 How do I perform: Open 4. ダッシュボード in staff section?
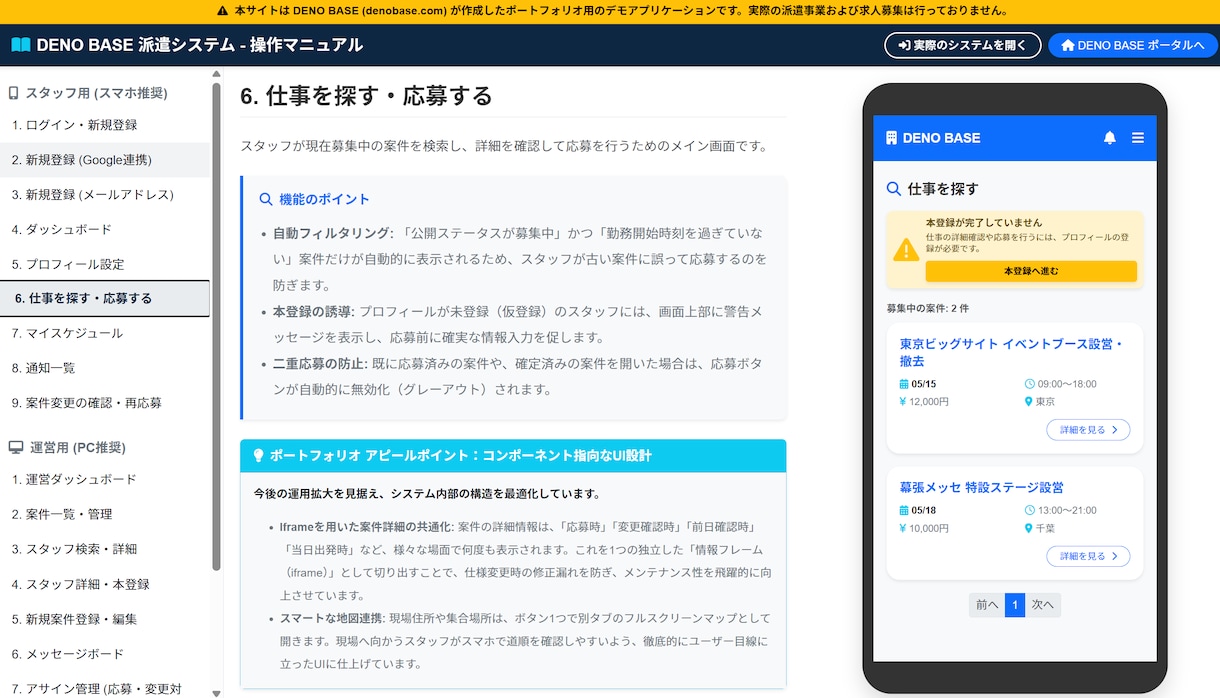pos(105,229)
